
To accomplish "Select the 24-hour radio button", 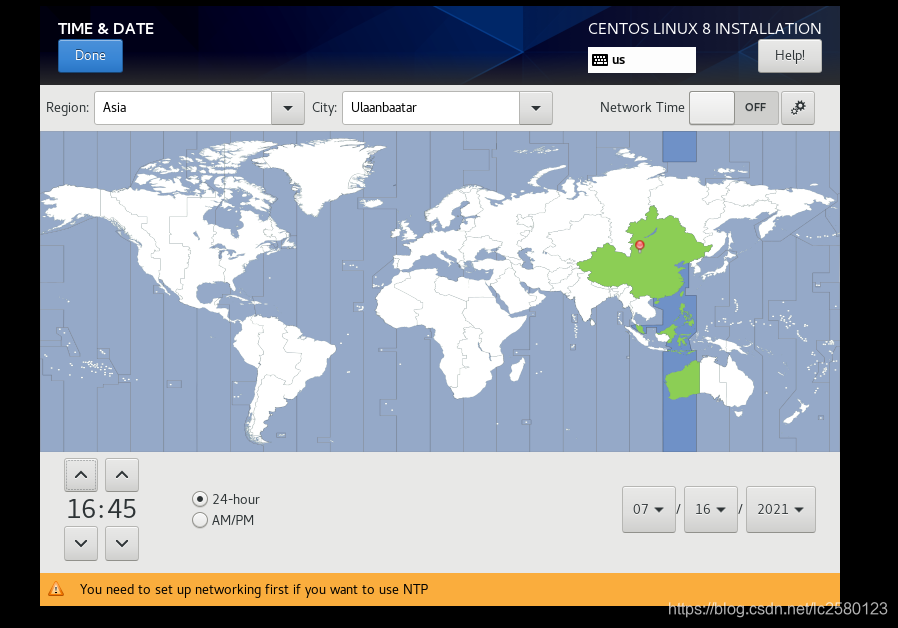I will pyautogui.click(x=199, y=499).
